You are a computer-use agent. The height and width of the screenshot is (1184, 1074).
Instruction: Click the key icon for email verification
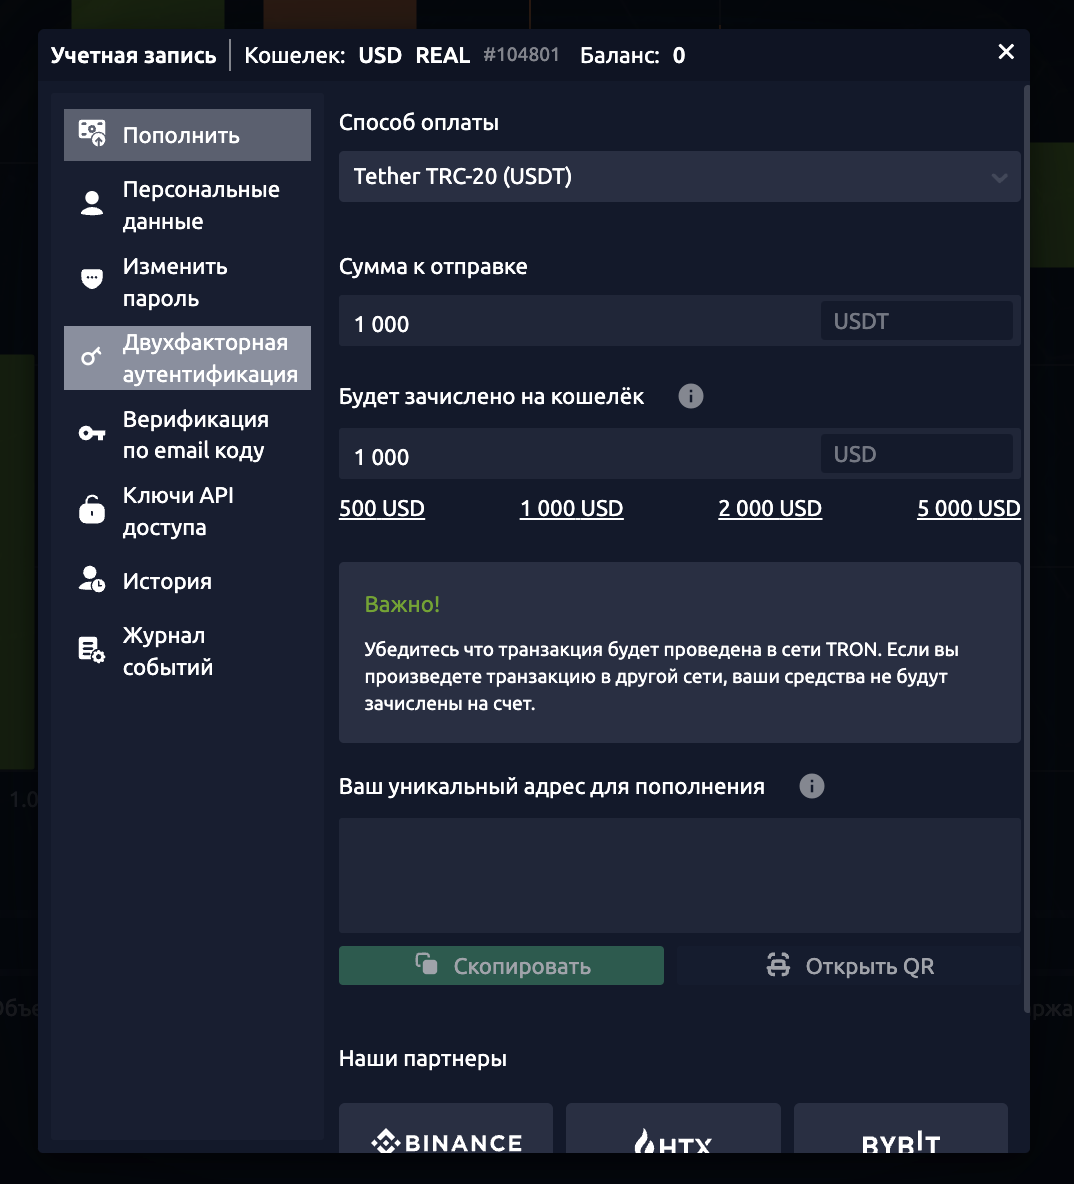[x=92, y=433]
